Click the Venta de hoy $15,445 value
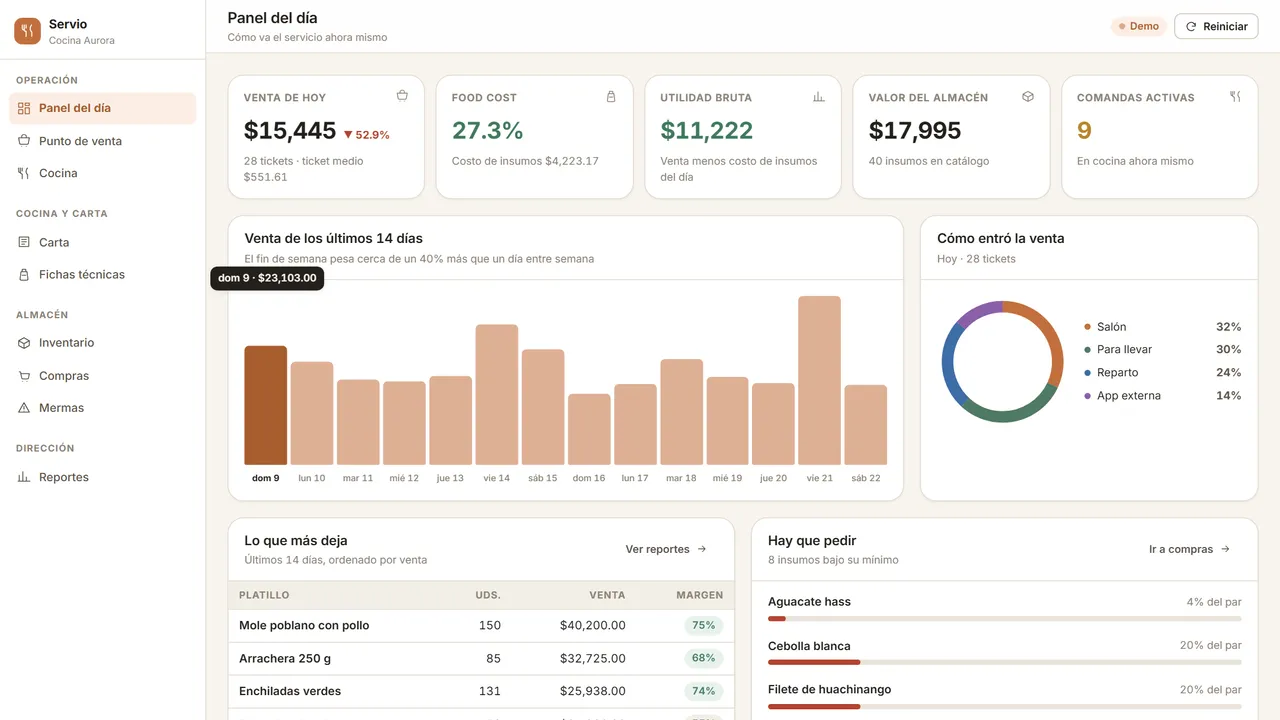 (x=290, y=131)
